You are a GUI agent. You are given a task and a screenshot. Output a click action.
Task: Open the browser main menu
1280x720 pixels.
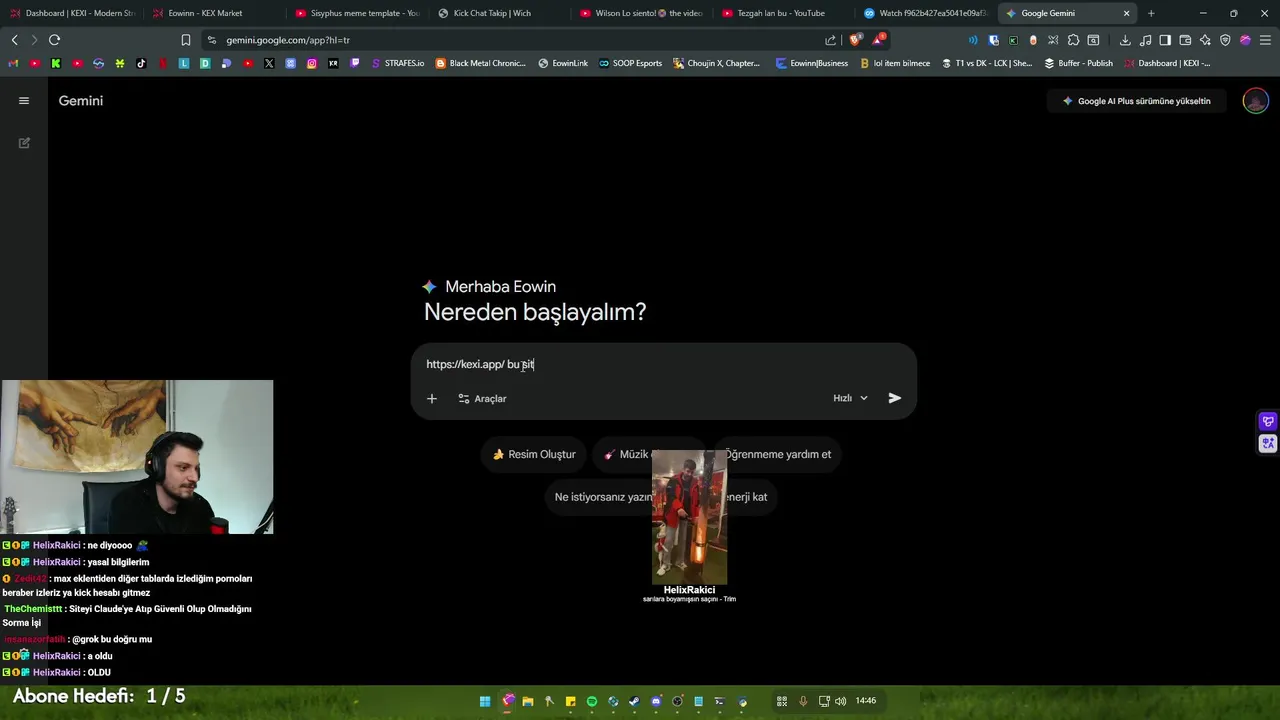pos(1265,40)
